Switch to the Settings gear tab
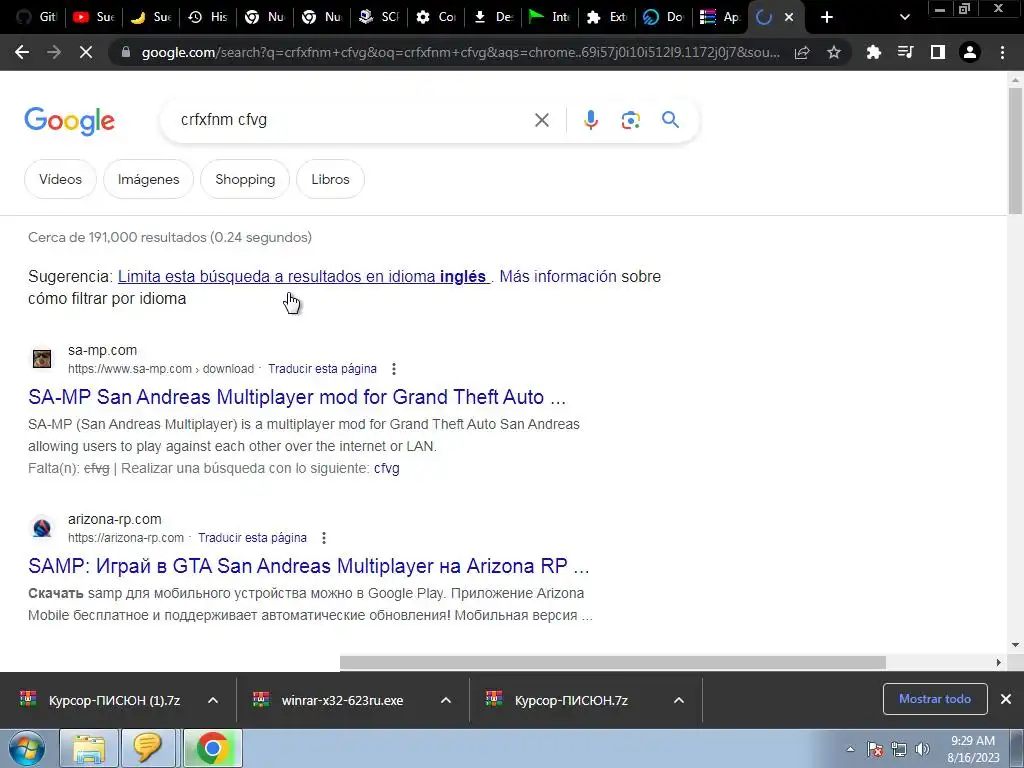Screen dimensions: 1024x768 tap(436, 17)
